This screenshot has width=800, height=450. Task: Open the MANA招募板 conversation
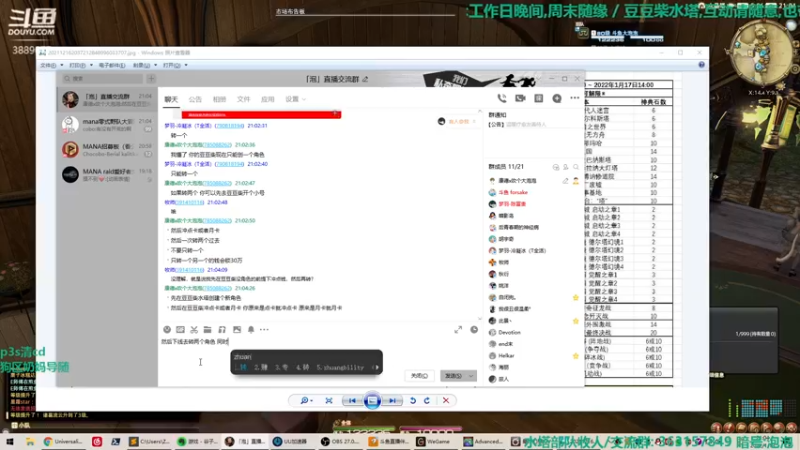coord(107,149)
